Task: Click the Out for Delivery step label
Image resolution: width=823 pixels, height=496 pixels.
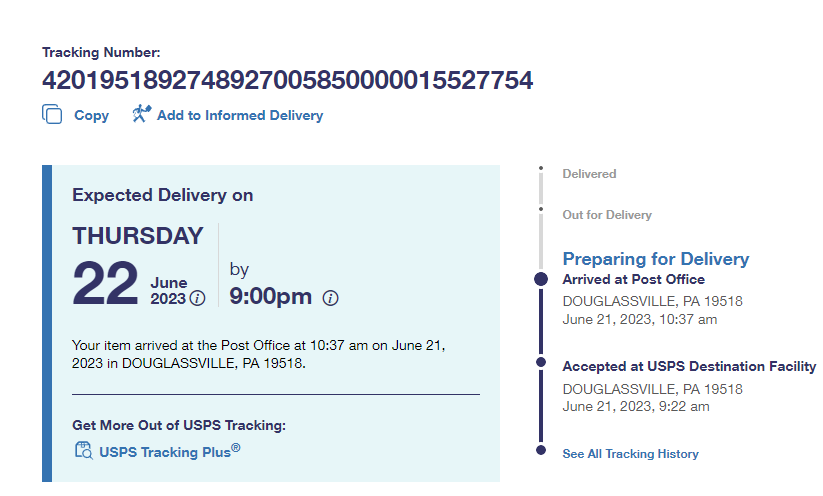Action: 606,215
